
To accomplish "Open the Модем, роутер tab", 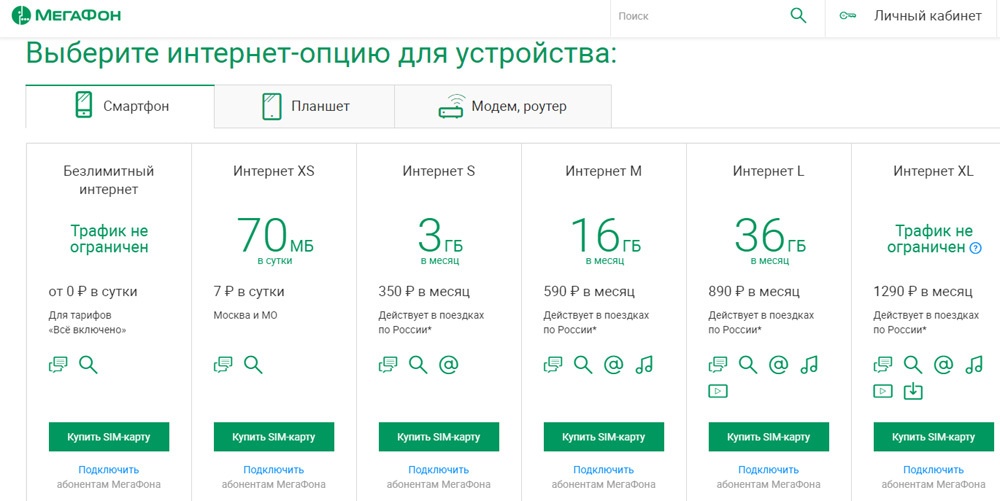I will [x=503, y=106].
